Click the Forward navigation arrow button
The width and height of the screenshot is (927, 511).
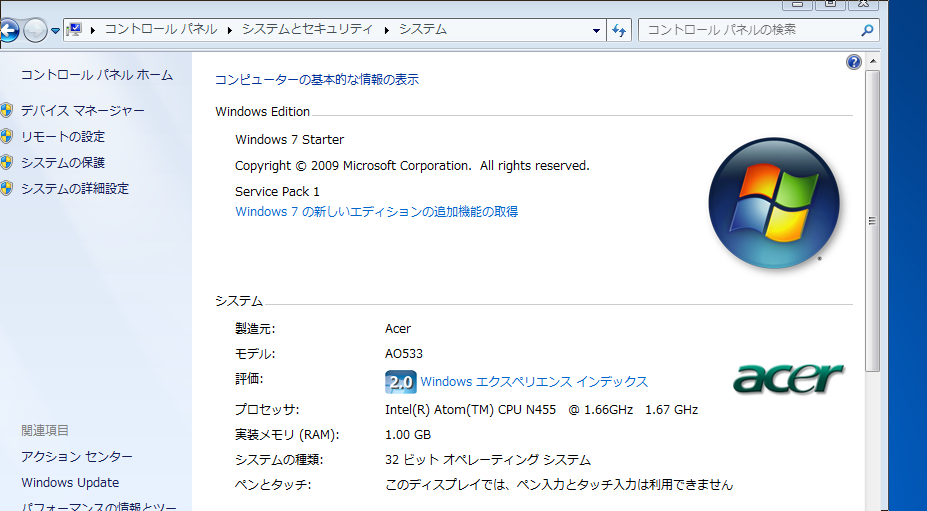pos(35,30)
